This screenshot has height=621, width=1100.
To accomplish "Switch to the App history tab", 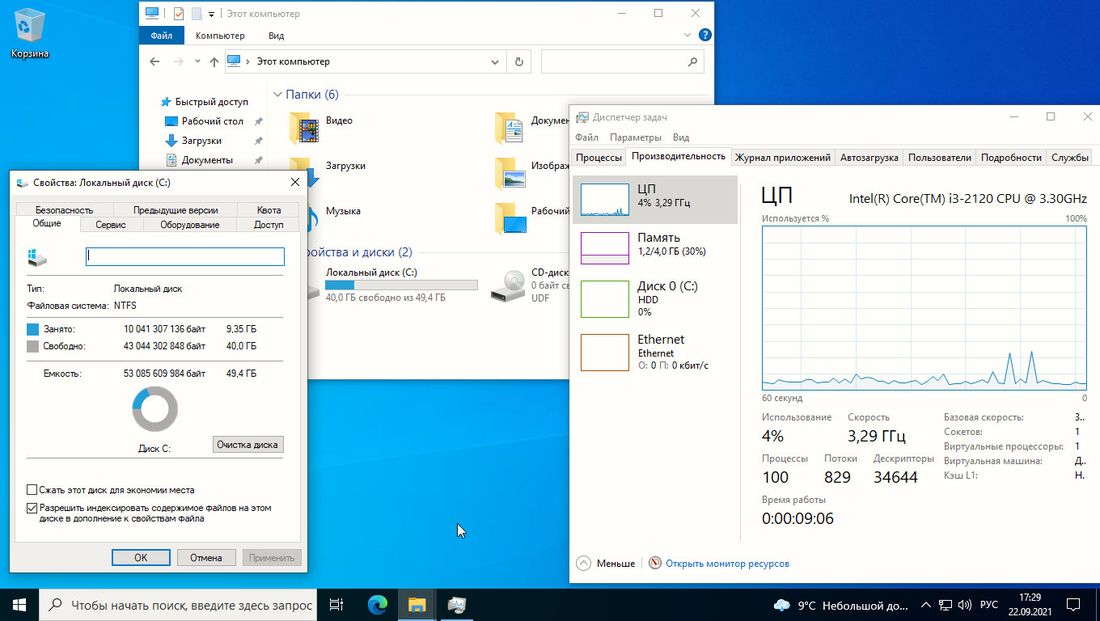I will click(782, 157).
